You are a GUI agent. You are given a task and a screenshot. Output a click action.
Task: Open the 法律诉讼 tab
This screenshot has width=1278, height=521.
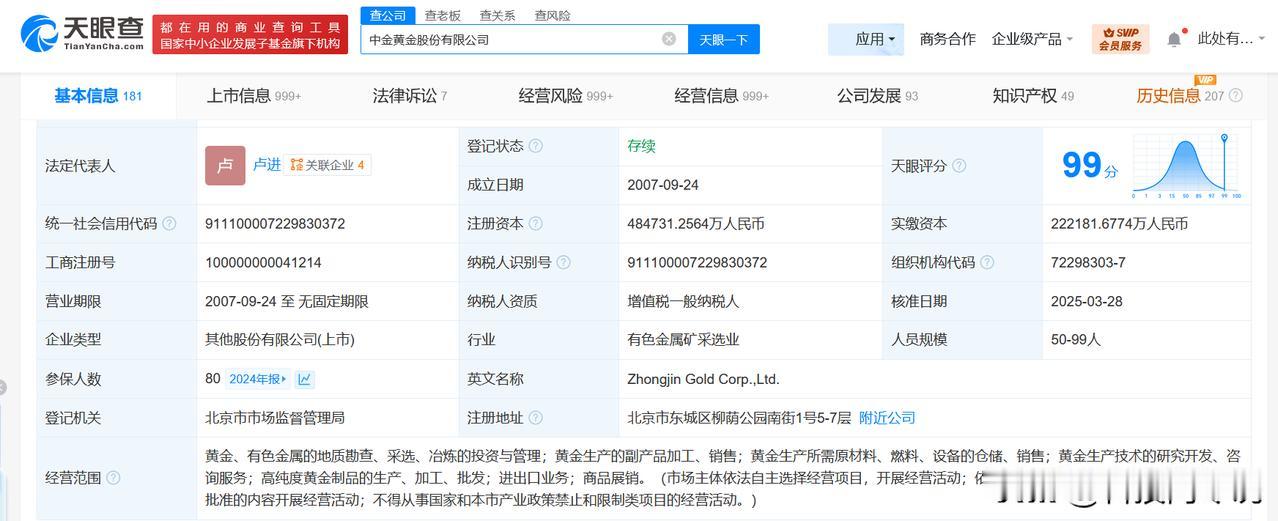[x=410, y=96]
